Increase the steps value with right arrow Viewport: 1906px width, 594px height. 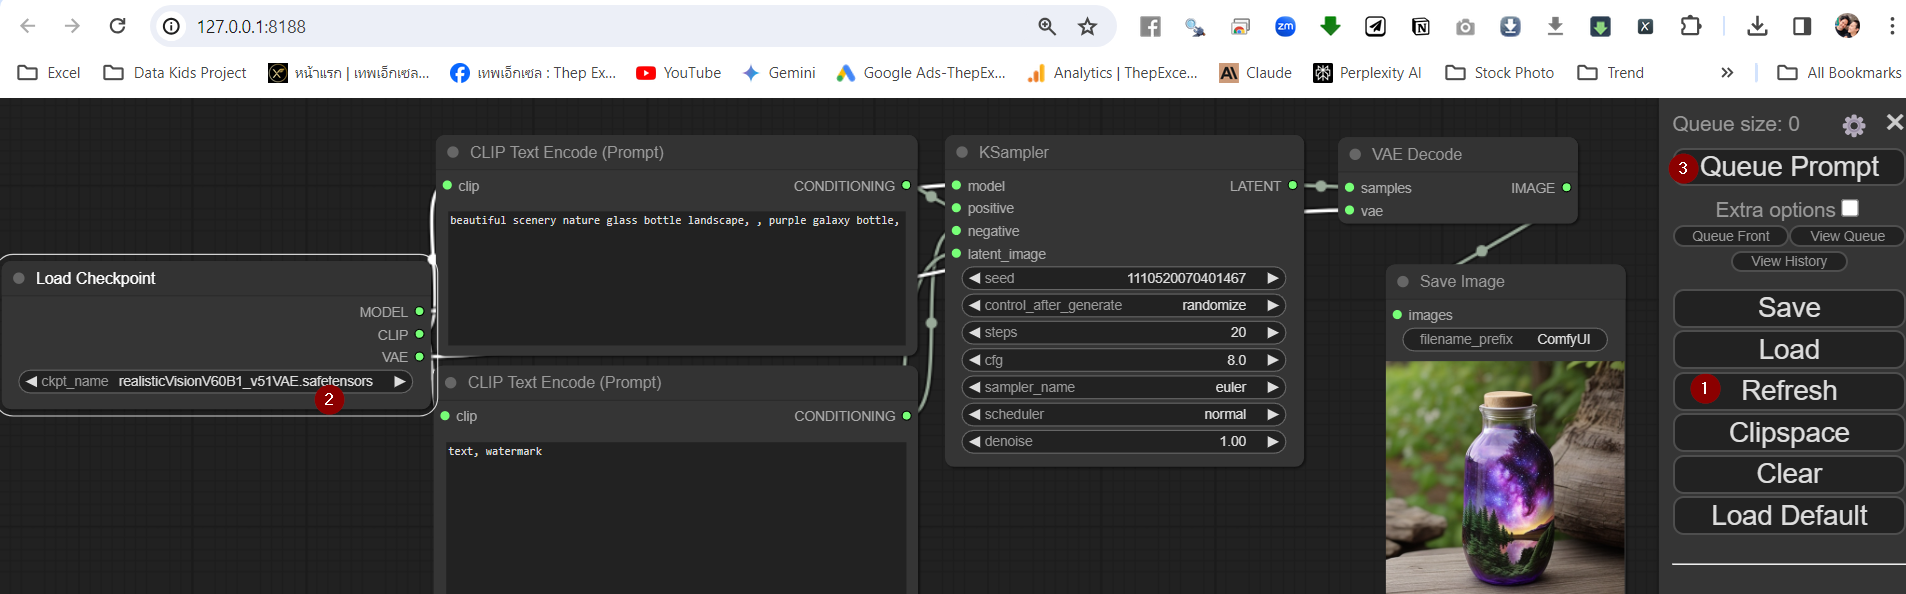(1272, 333)
